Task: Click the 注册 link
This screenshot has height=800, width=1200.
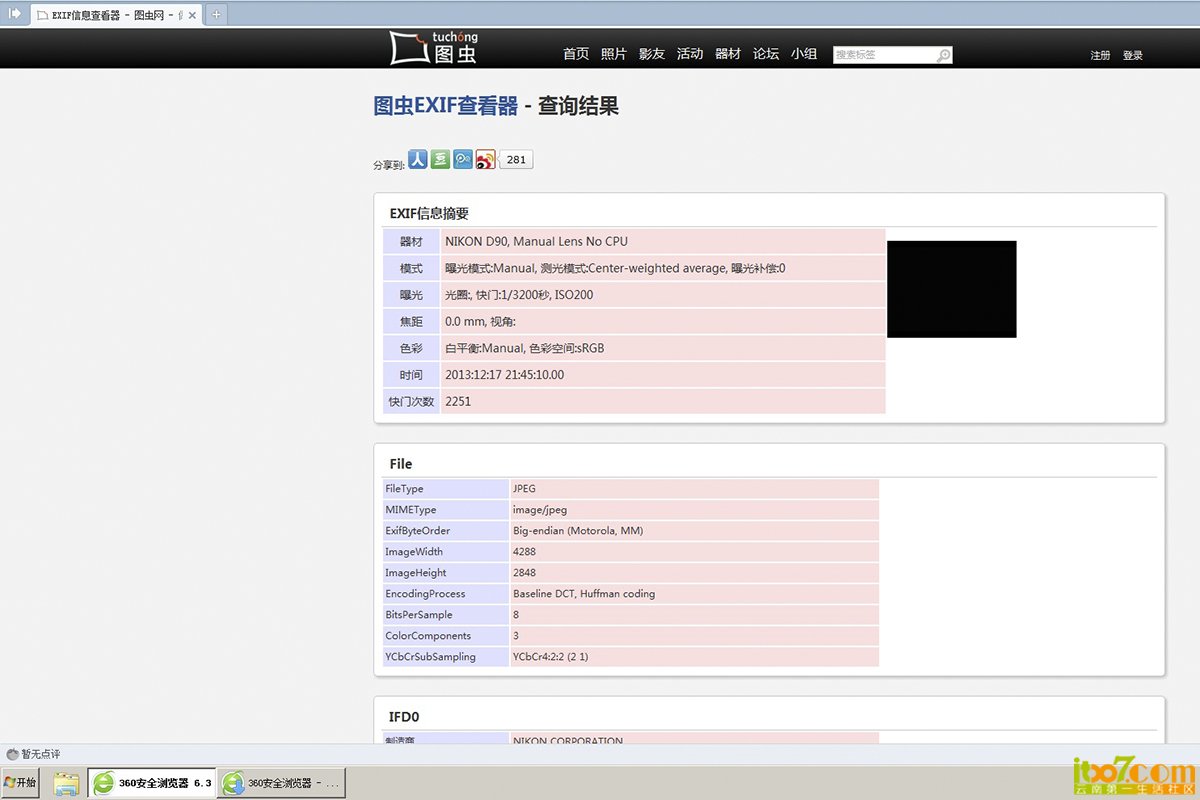Action: click(x=1100, y=56)
